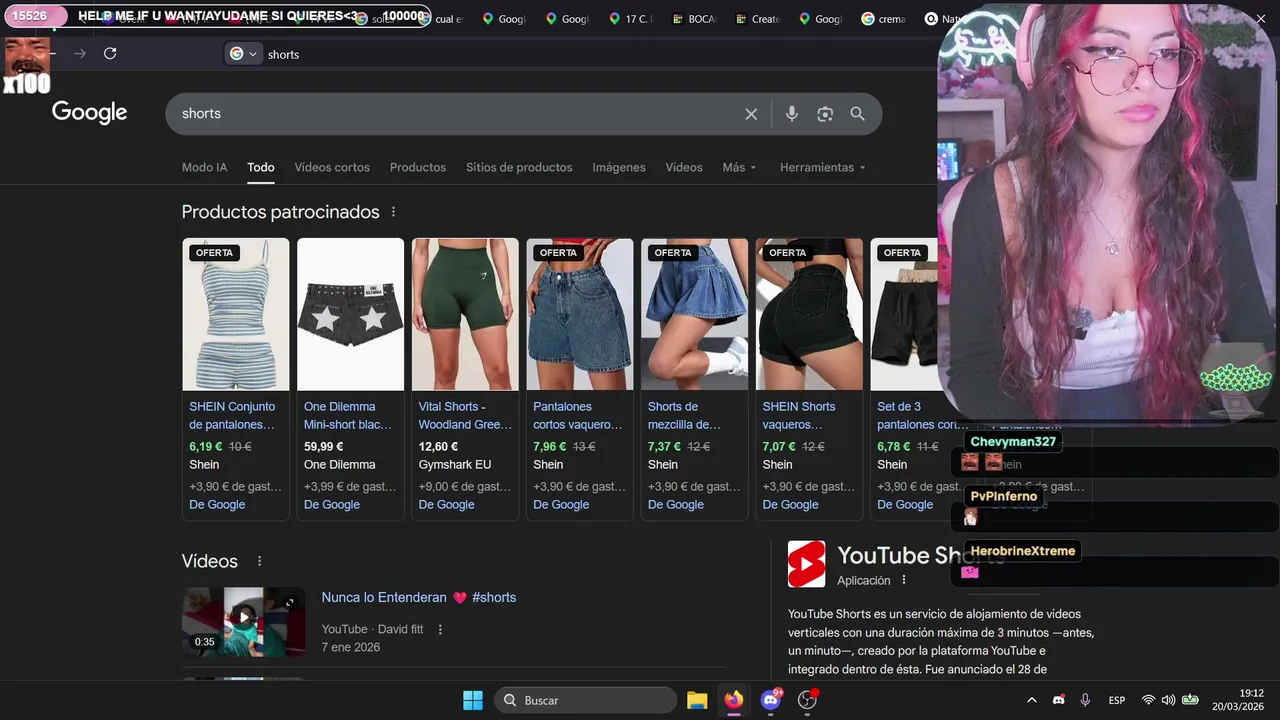Open the Vídeos section options menu
Screen dimensions: 1280x720
tap(259, 562)
